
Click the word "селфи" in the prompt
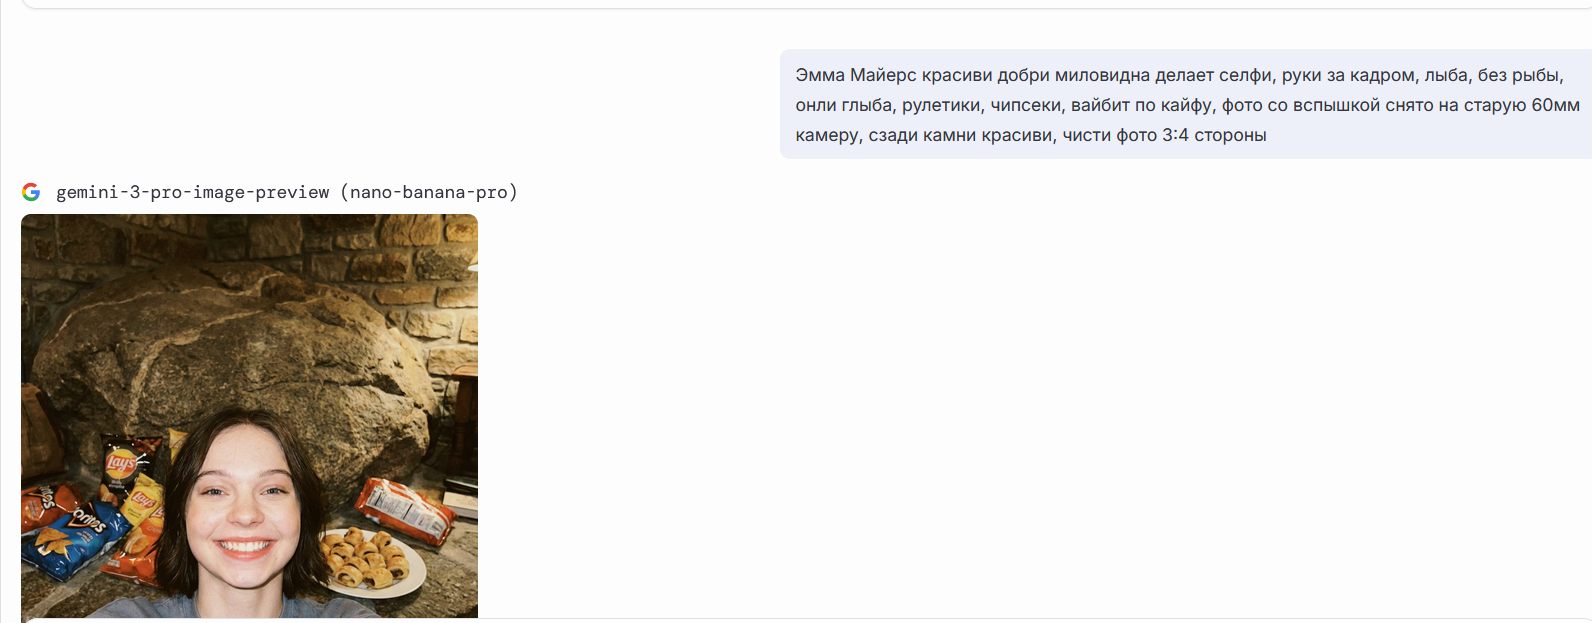tap(1246, 75)
